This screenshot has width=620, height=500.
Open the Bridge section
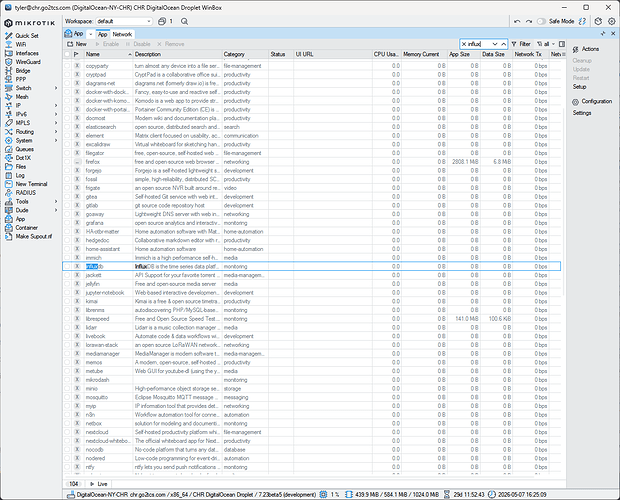coord(23,70)
